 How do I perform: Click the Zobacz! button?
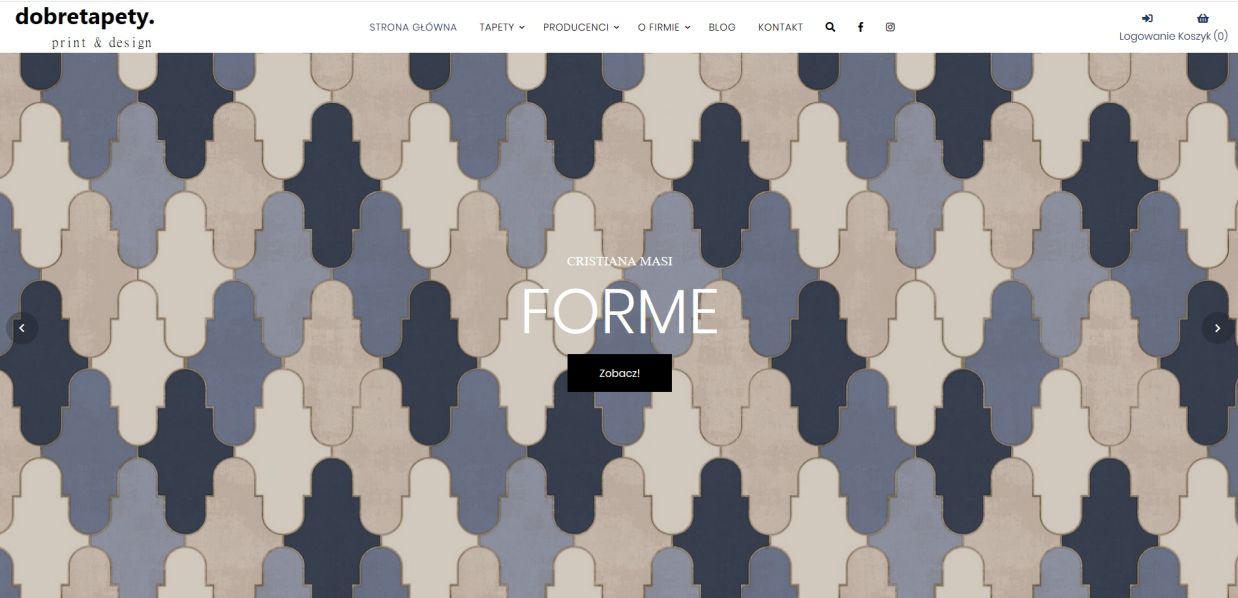[x=619, y=373]
